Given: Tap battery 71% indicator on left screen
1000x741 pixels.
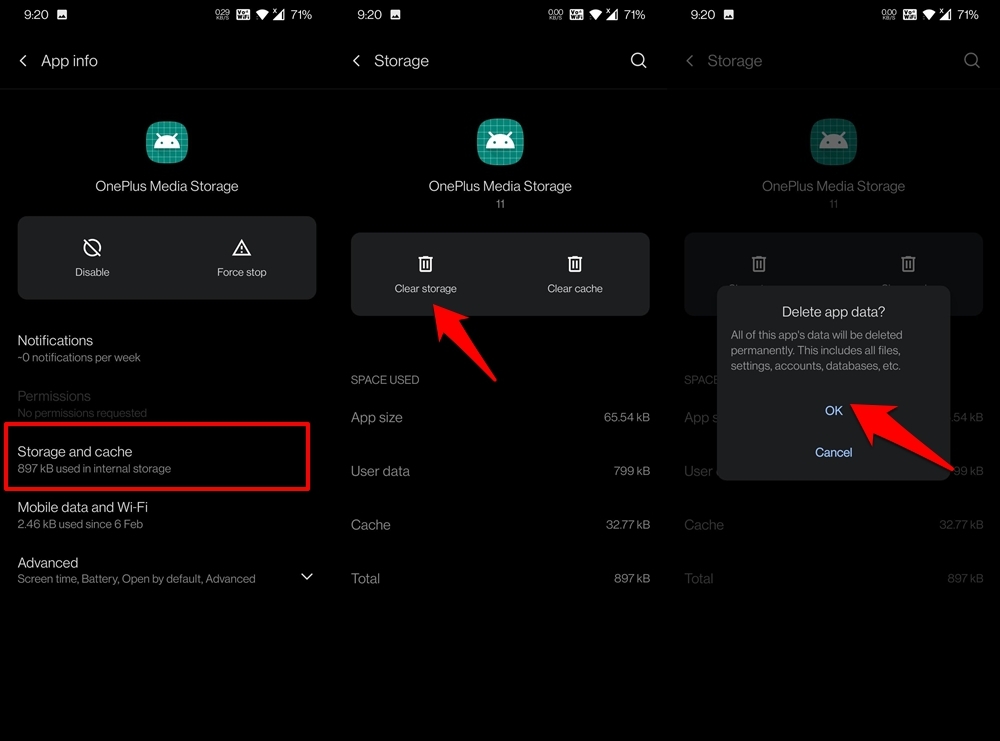Looking at the screenshot, I should pos(301,14).
